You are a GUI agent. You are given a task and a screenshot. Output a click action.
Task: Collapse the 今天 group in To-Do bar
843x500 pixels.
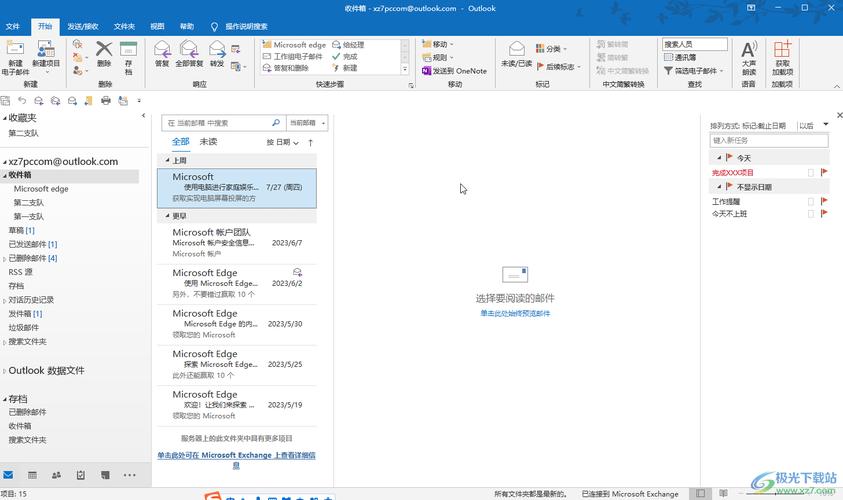coord(719,158)
